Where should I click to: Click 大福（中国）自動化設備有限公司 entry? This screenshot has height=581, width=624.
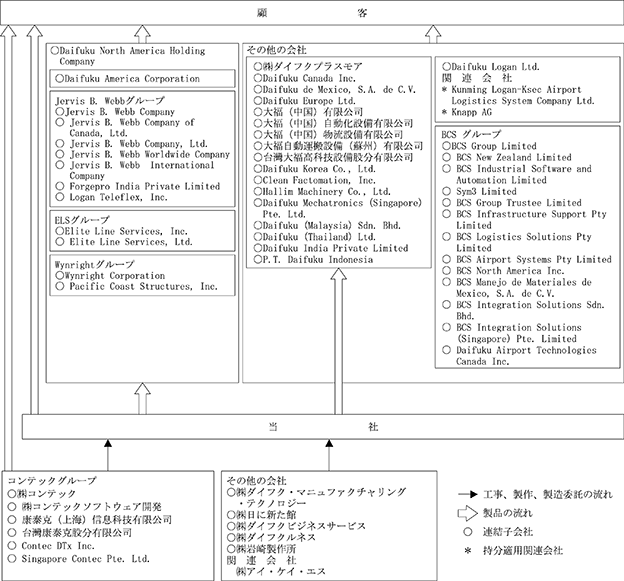[333, 123]
